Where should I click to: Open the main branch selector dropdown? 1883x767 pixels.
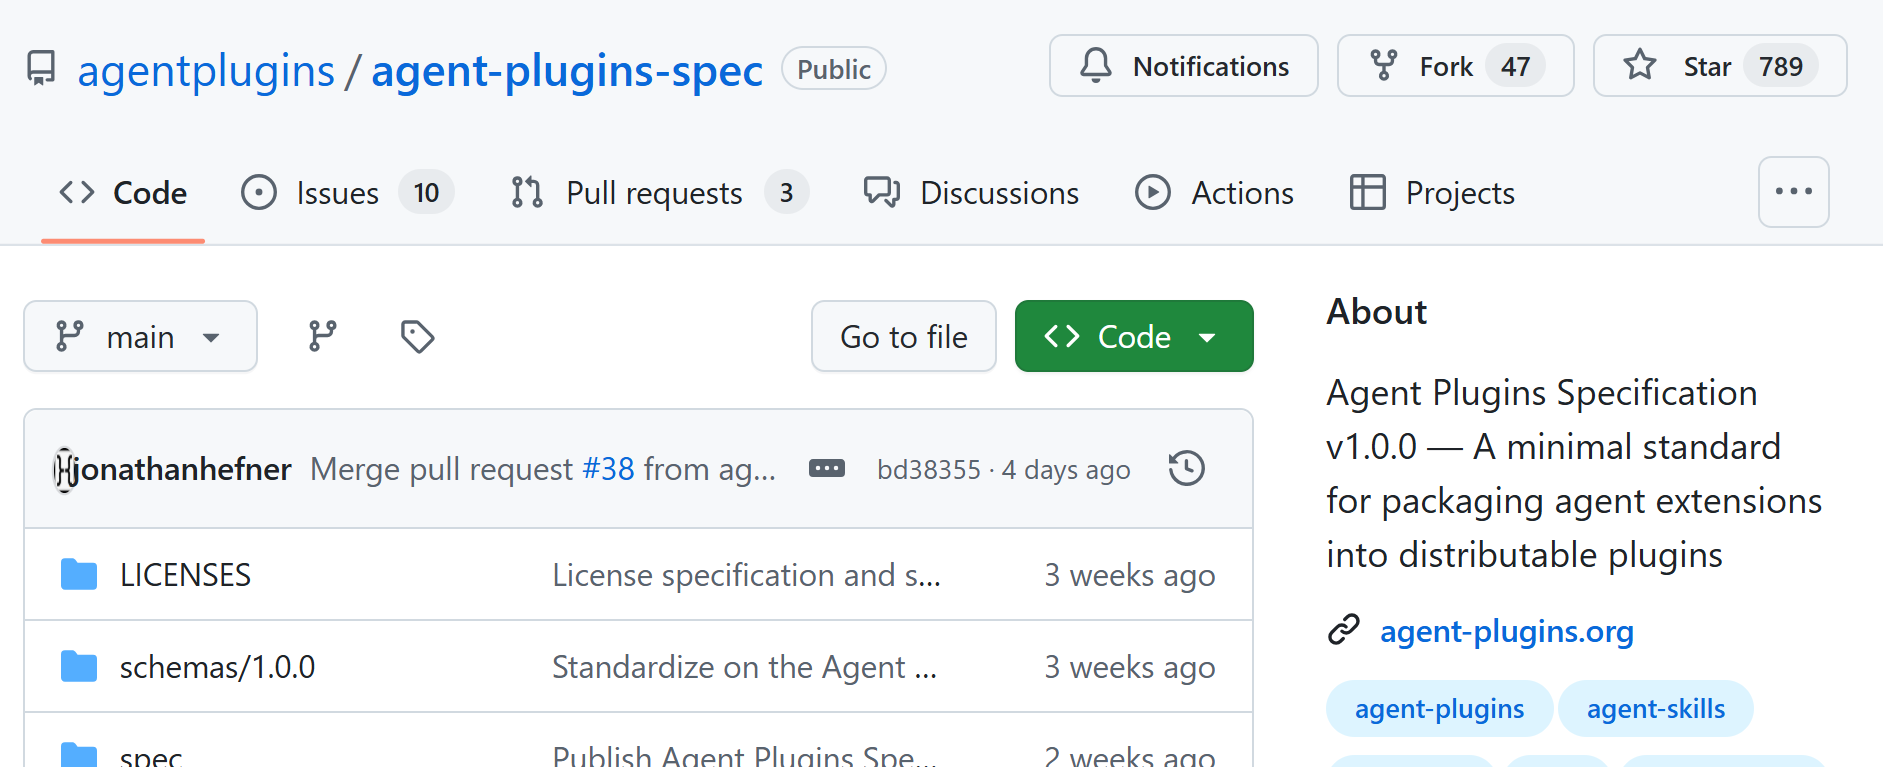(141, 336)
